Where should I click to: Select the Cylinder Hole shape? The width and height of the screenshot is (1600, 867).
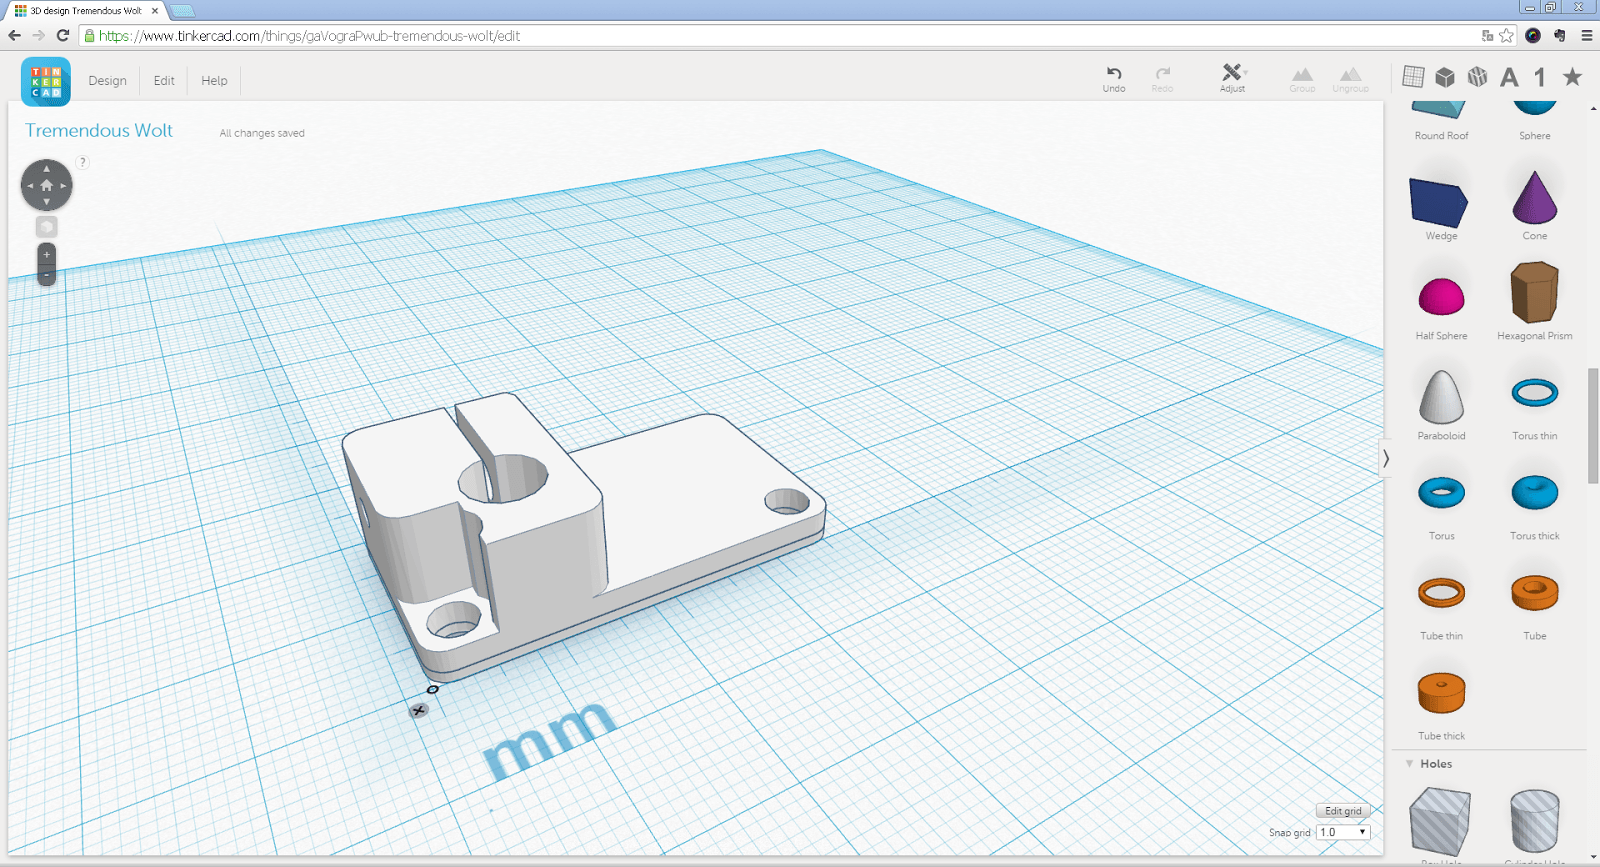[1534, 822]
